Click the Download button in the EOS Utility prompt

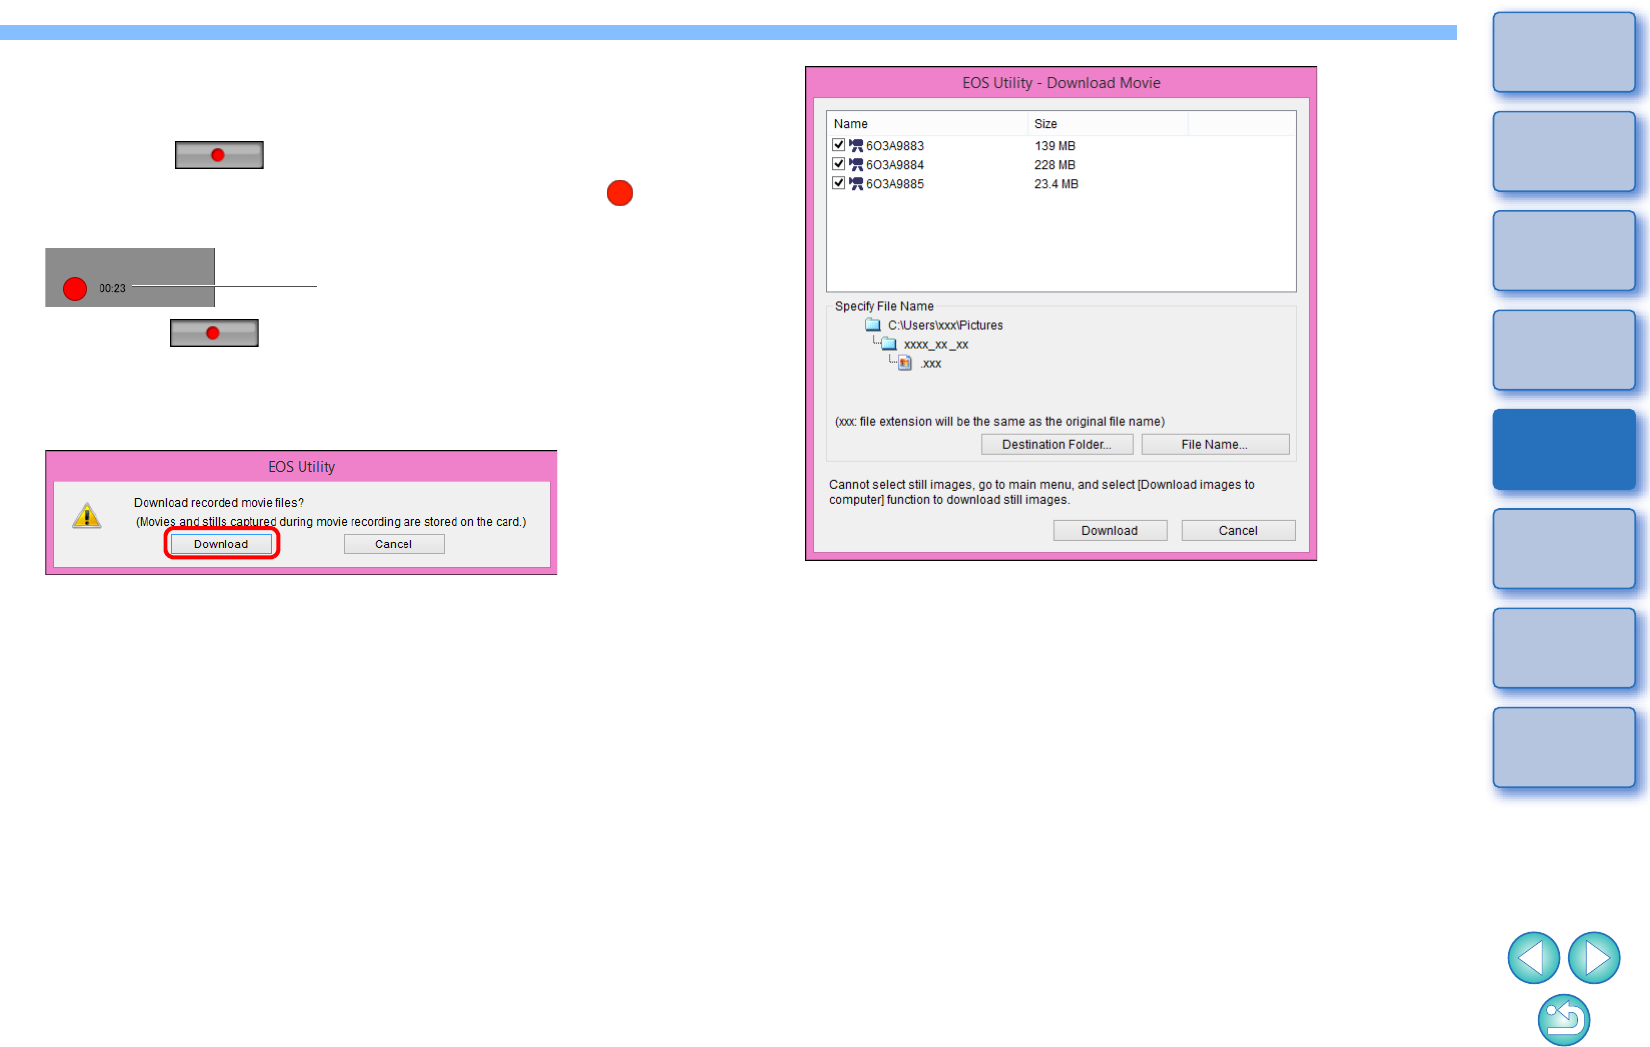221,544
